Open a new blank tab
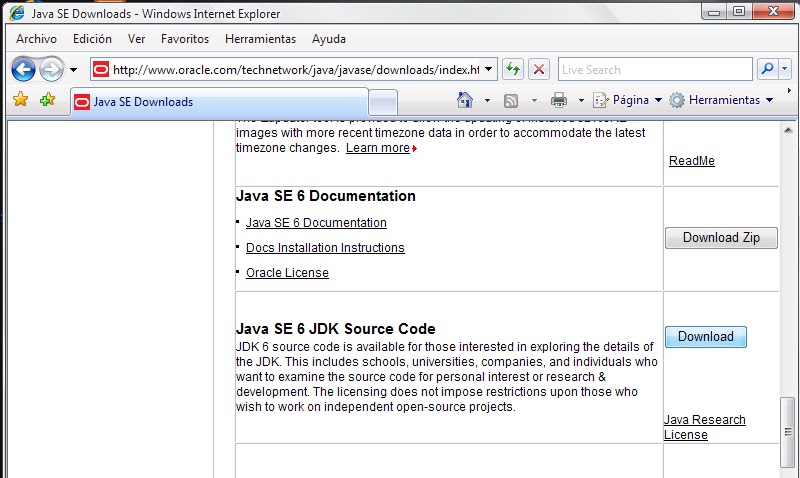Screen dimensions: 800x478 (383, 102)
